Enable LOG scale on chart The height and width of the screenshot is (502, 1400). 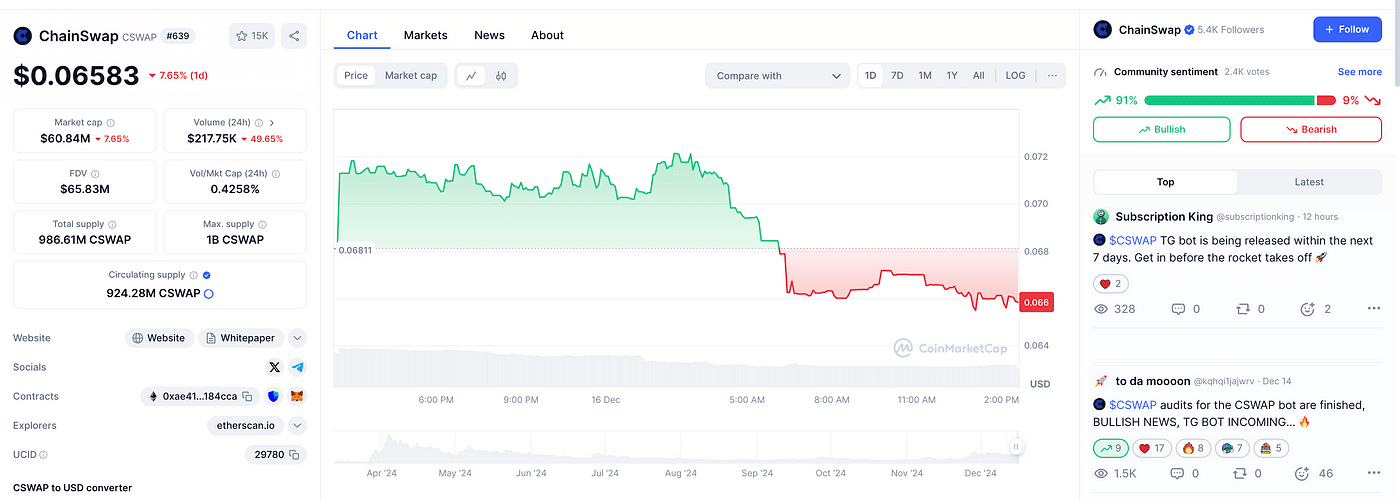(x=1015, y=75)
